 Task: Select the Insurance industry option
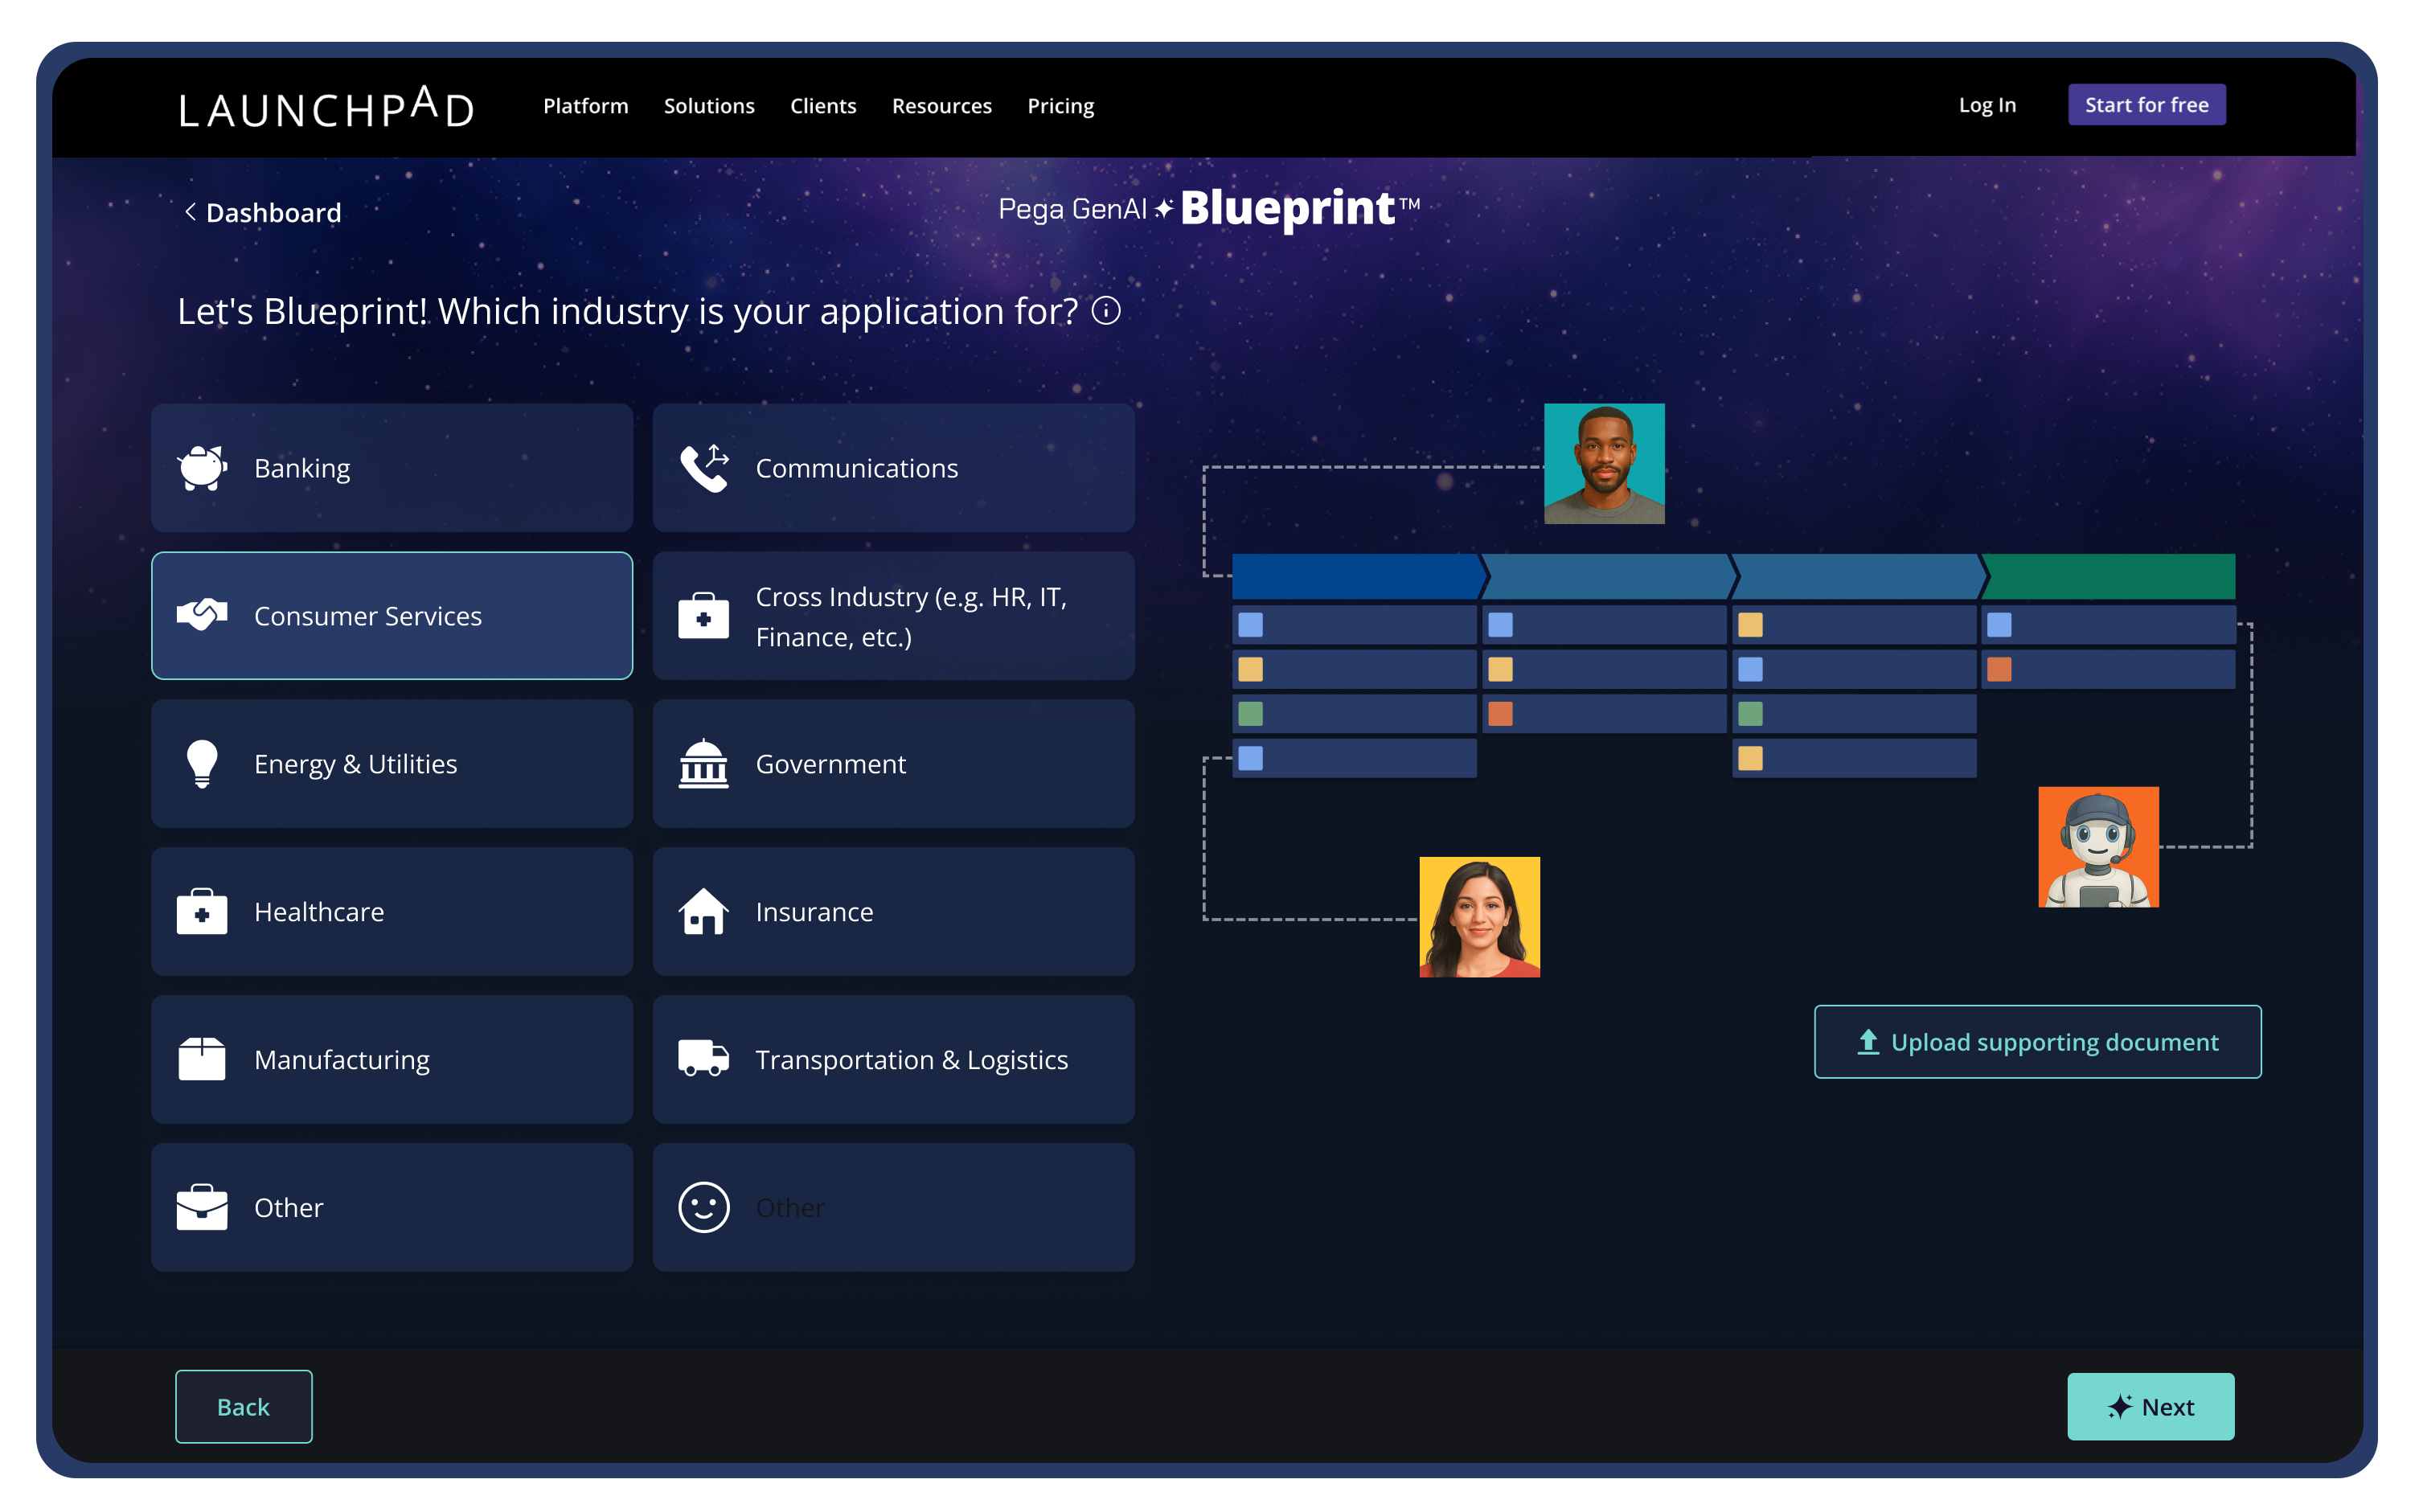coord(893,911)
